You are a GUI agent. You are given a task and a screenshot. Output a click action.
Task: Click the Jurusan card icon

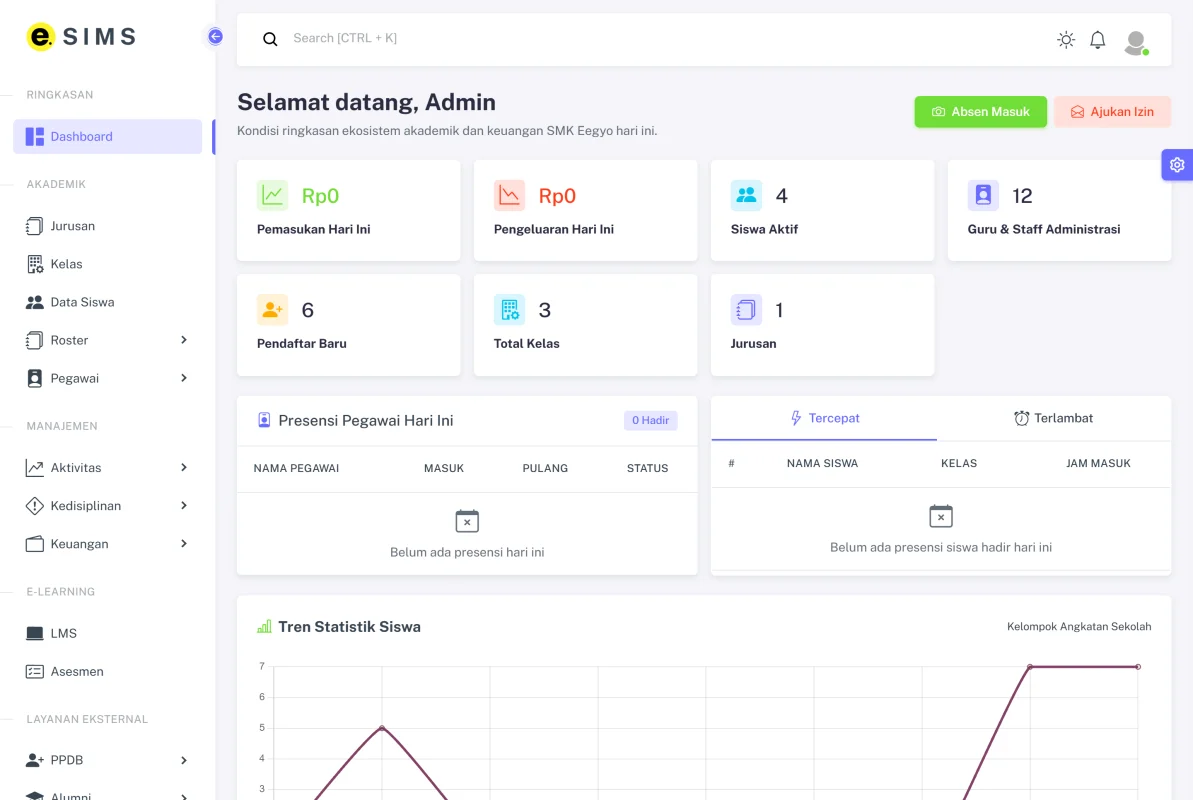[746, 310]
